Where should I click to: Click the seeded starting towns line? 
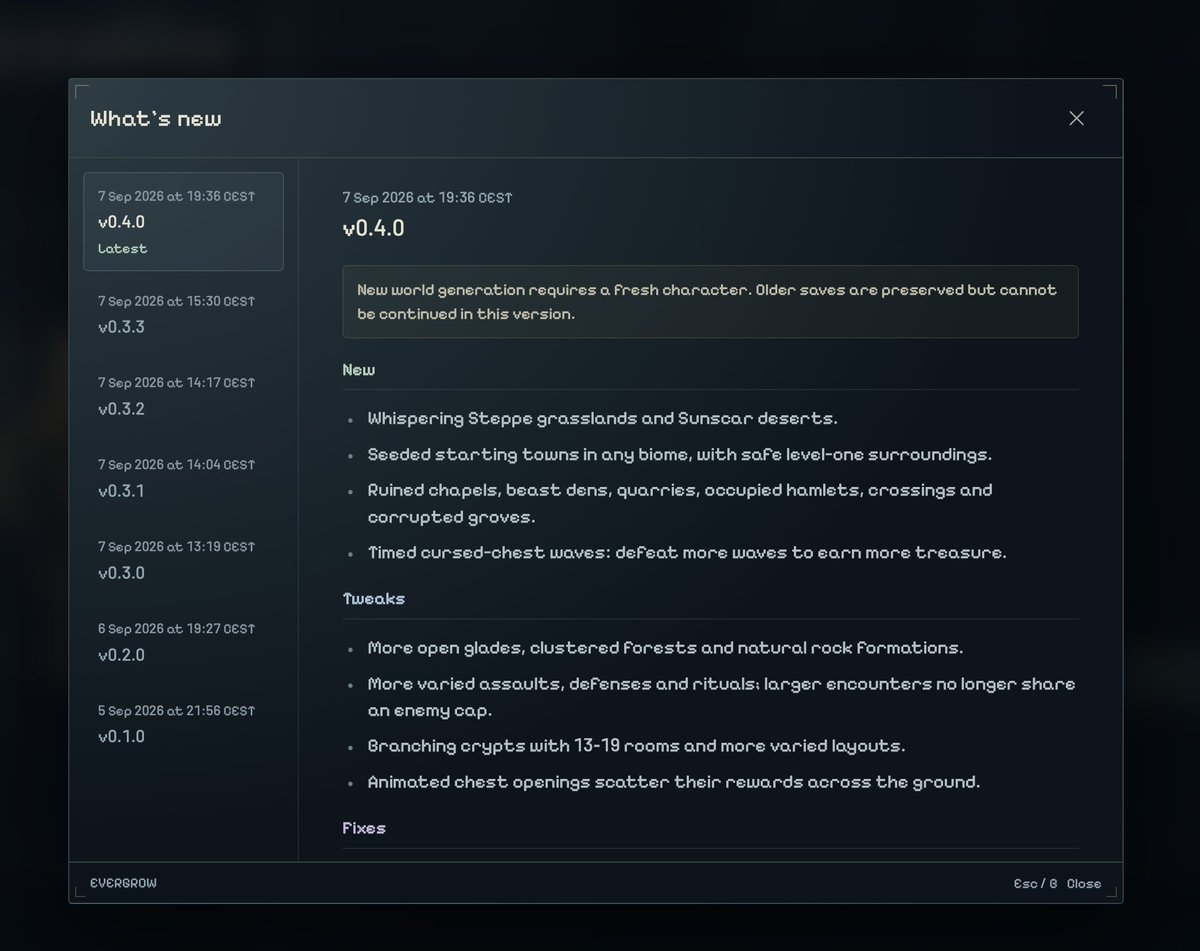[680, 454]
